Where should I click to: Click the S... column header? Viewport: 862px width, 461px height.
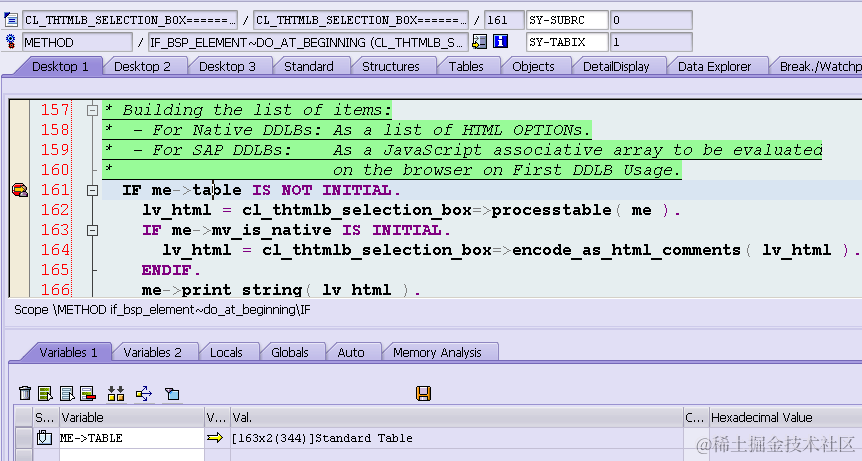tap(46, 418)
